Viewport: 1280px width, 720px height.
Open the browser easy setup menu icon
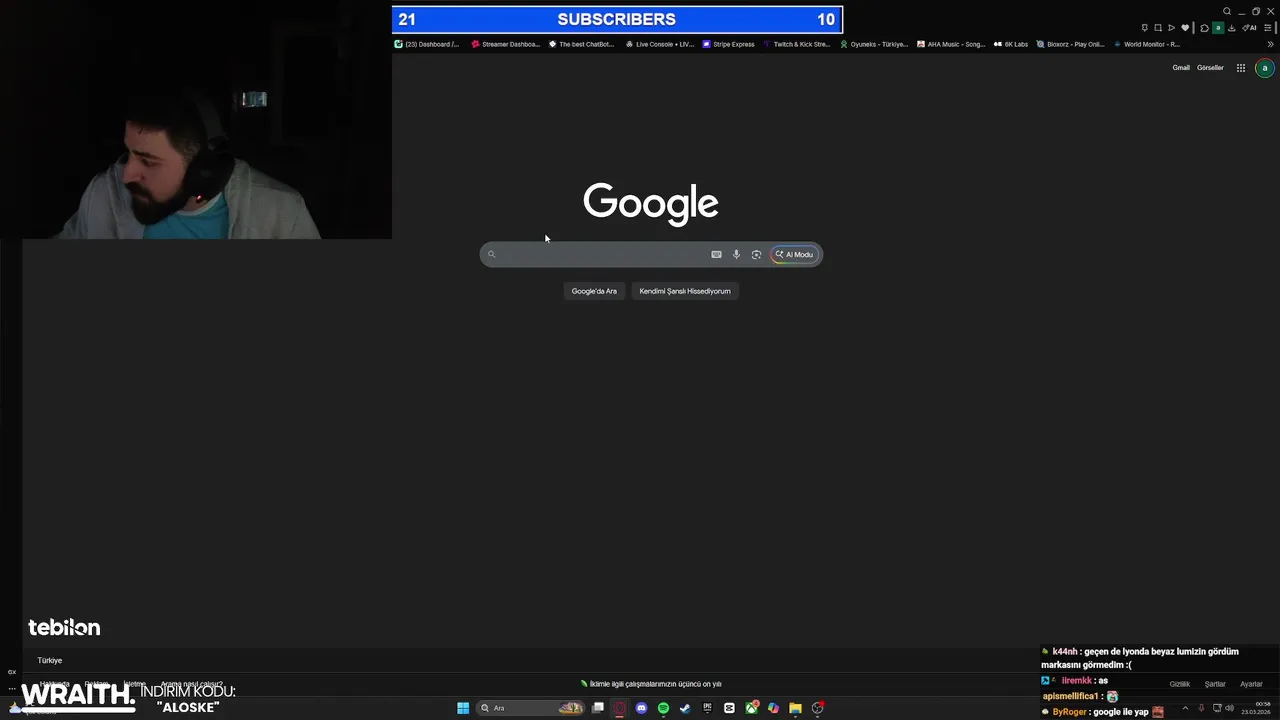pyautogui.click(x=1268, y=27)
